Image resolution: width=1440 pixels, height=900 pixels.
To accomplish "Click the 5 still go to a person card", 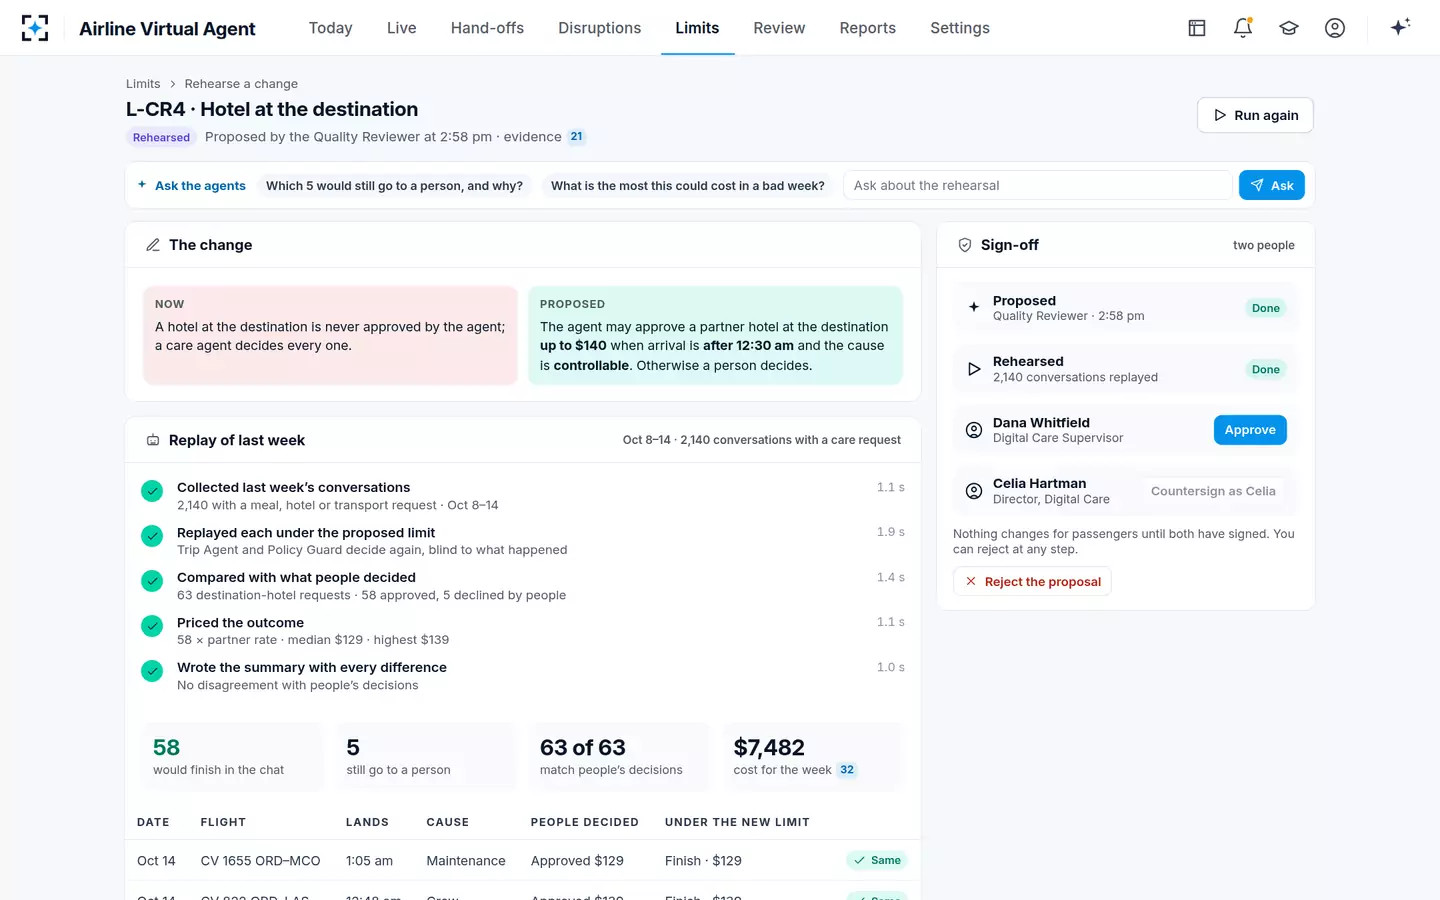I will [426, 757].
